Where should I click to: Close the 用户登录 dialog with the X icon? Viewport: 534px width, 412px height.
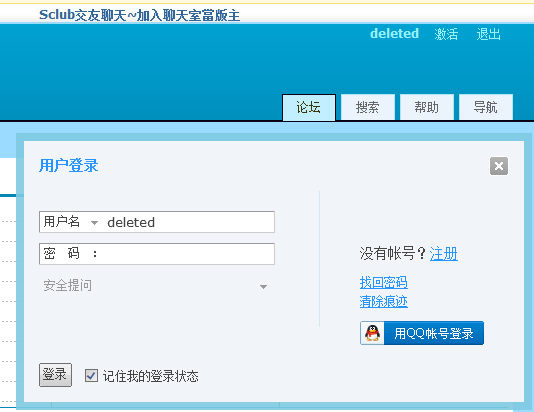pyautogui.click(x=499, y=166)
